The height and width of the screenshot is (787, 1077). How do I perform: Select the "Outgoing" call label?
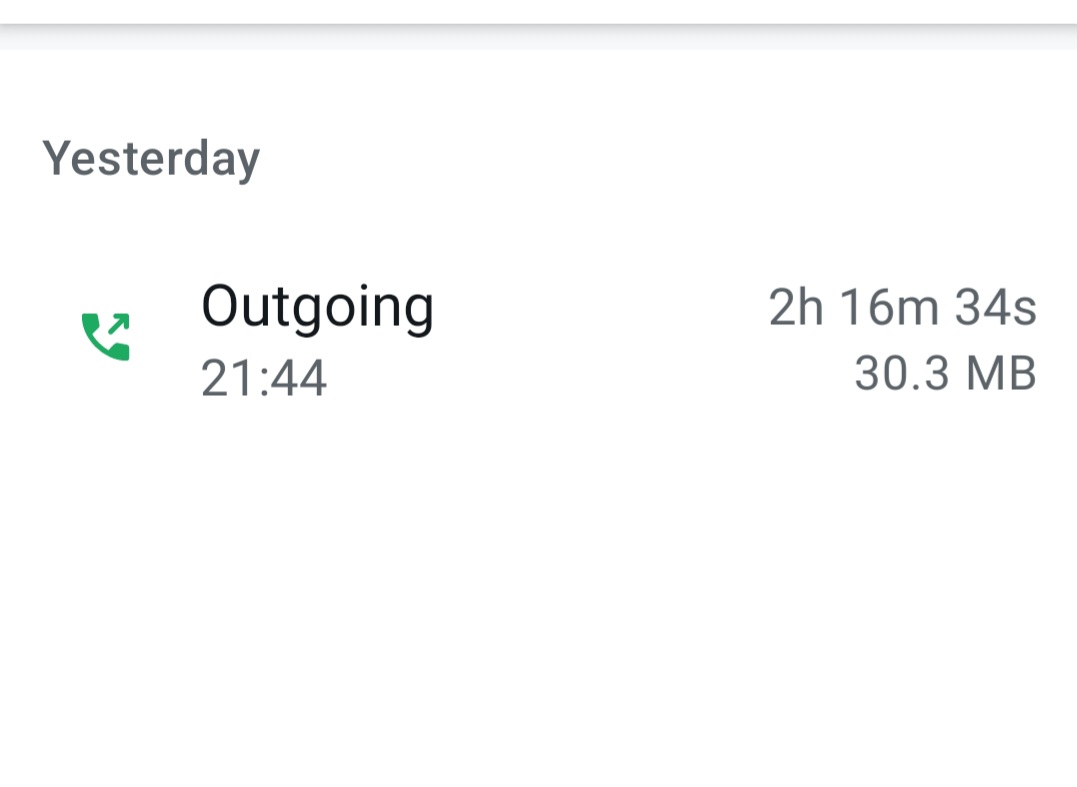click(317, 307)
